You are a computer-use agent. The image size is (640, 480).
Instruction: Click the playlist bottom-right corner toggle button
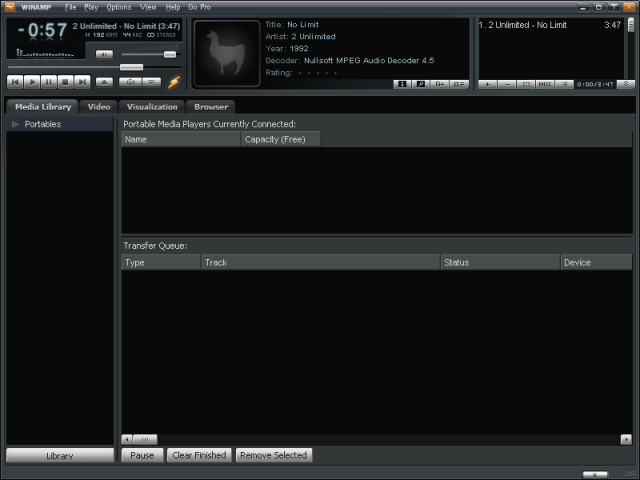click(x=625, y=84)
